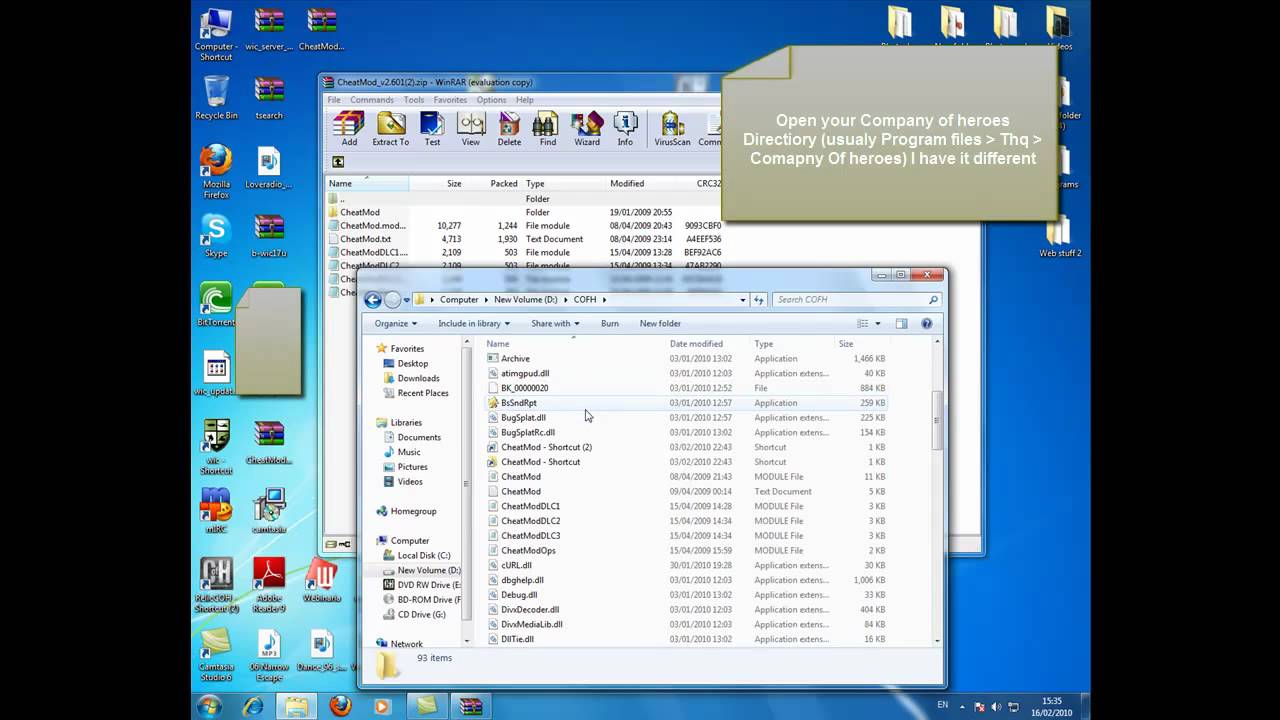The width and height of the screenshot is (1280, 720).
Task: Open the Share with dropdown
Action: pyautogui.click(x=555, y=323)
